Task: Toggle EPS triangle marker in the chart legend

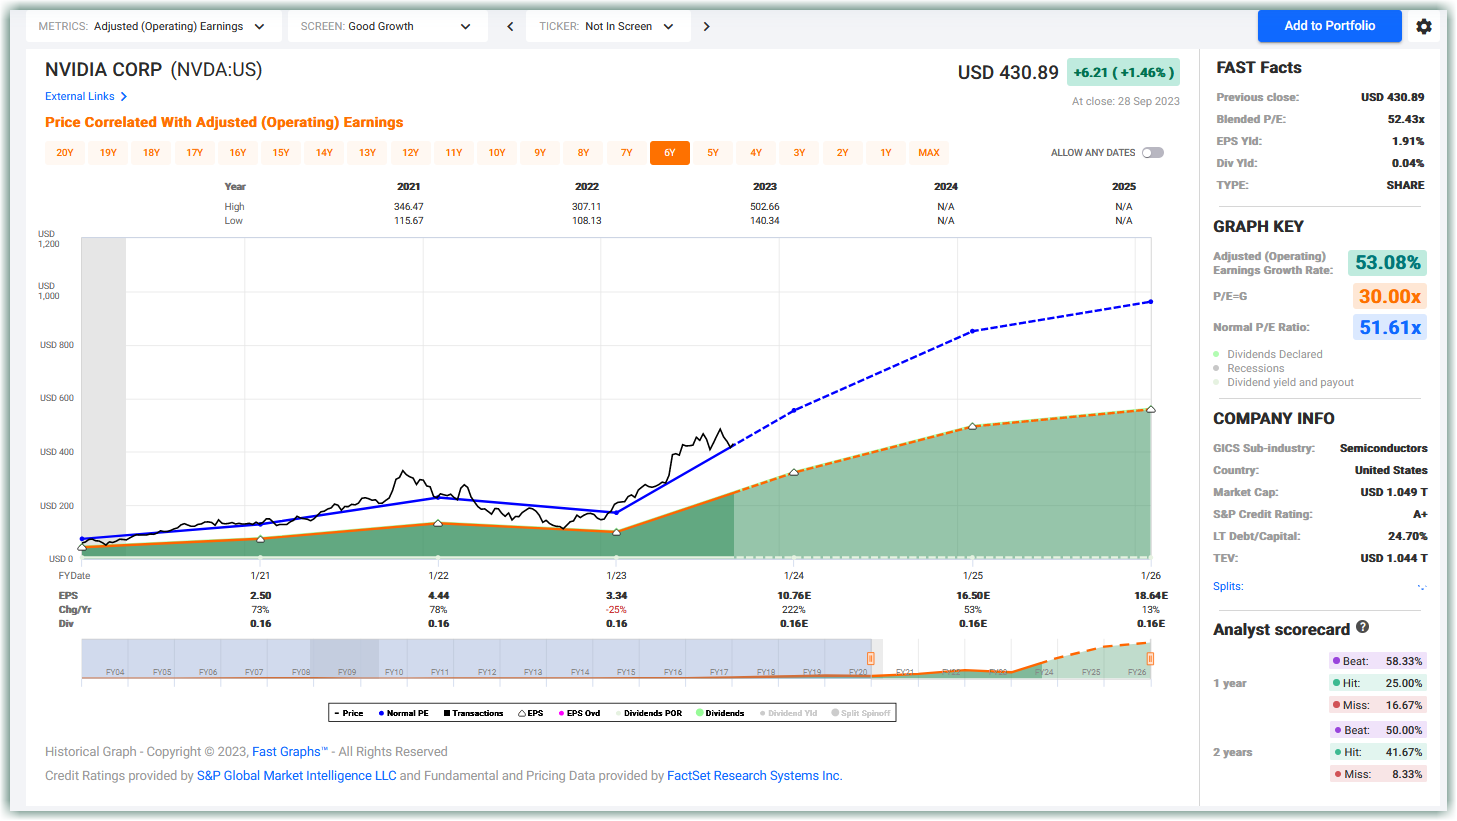Action: pos(531,713)
